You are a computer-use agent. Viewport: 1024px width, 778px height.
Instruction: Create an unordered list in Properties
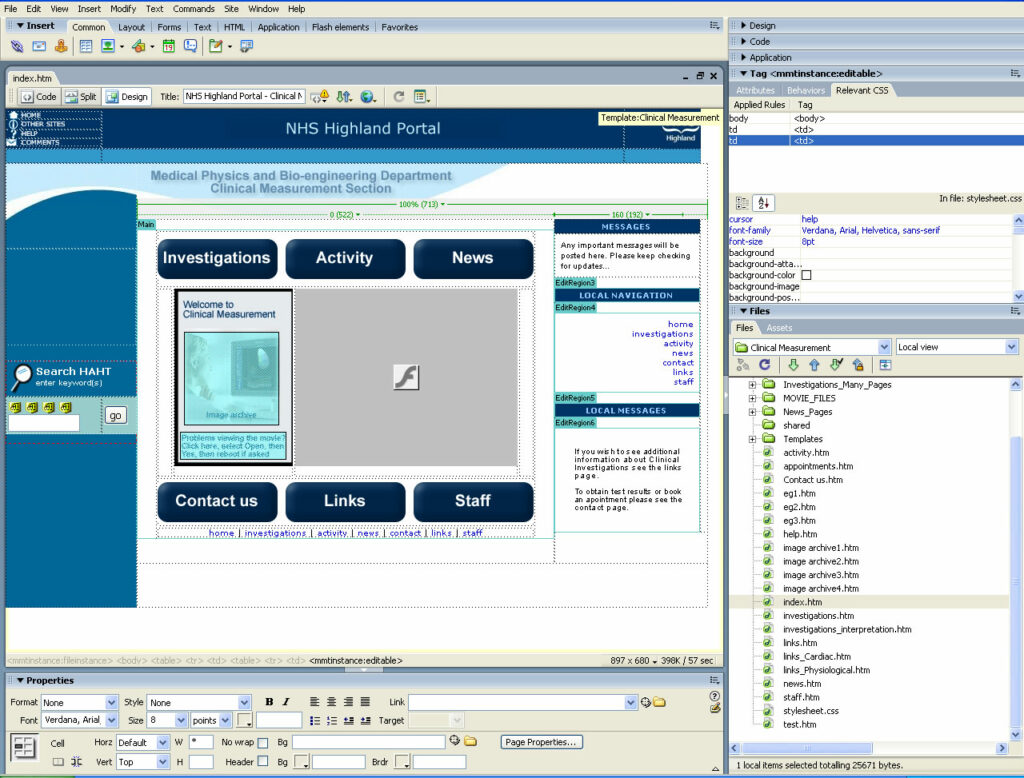[315, 721]
